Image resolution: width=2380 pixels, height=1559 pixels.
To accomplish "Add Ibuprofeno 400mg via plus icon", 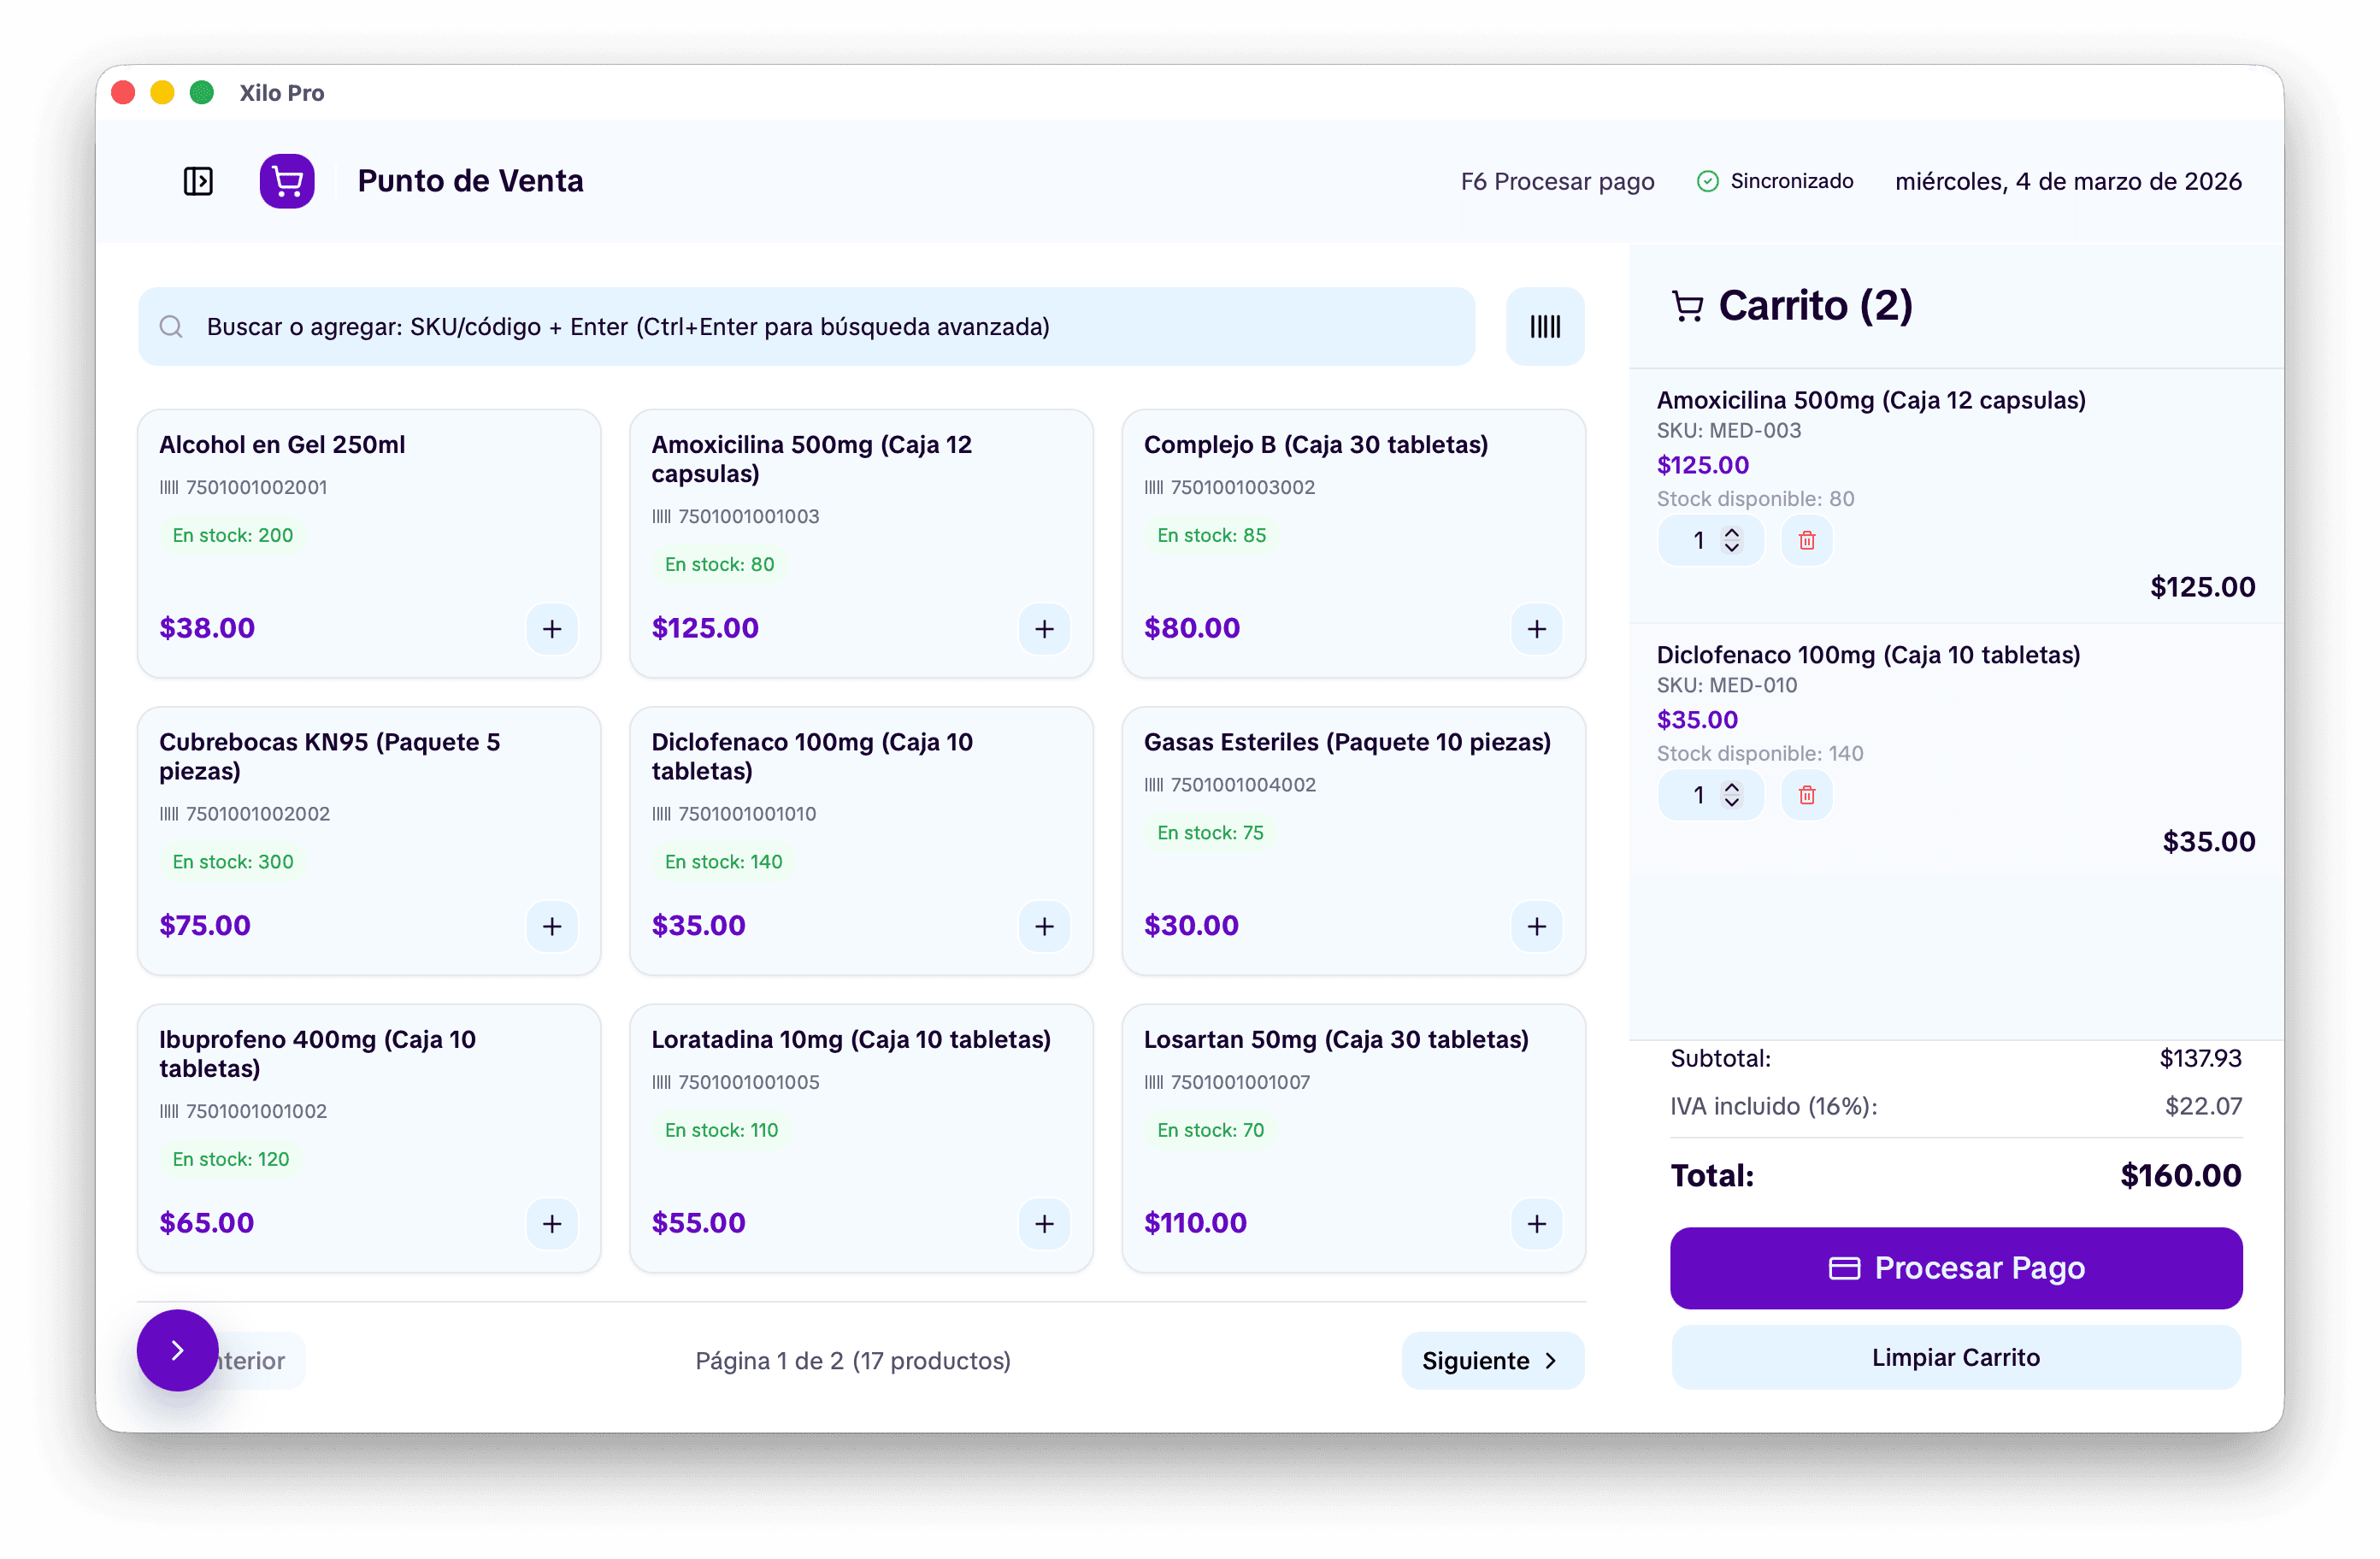I will (x=552, y=1224).
